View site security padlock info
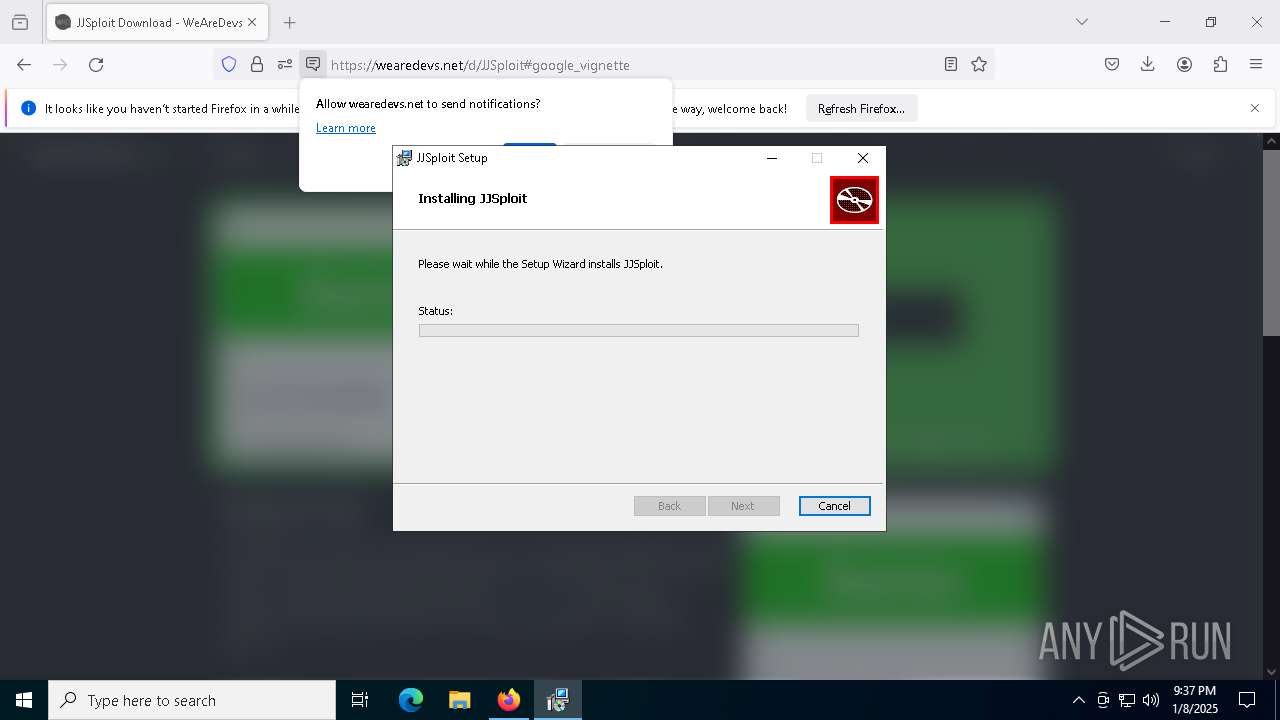This screenshot has width=1280, height=720. tap(257, 64)
